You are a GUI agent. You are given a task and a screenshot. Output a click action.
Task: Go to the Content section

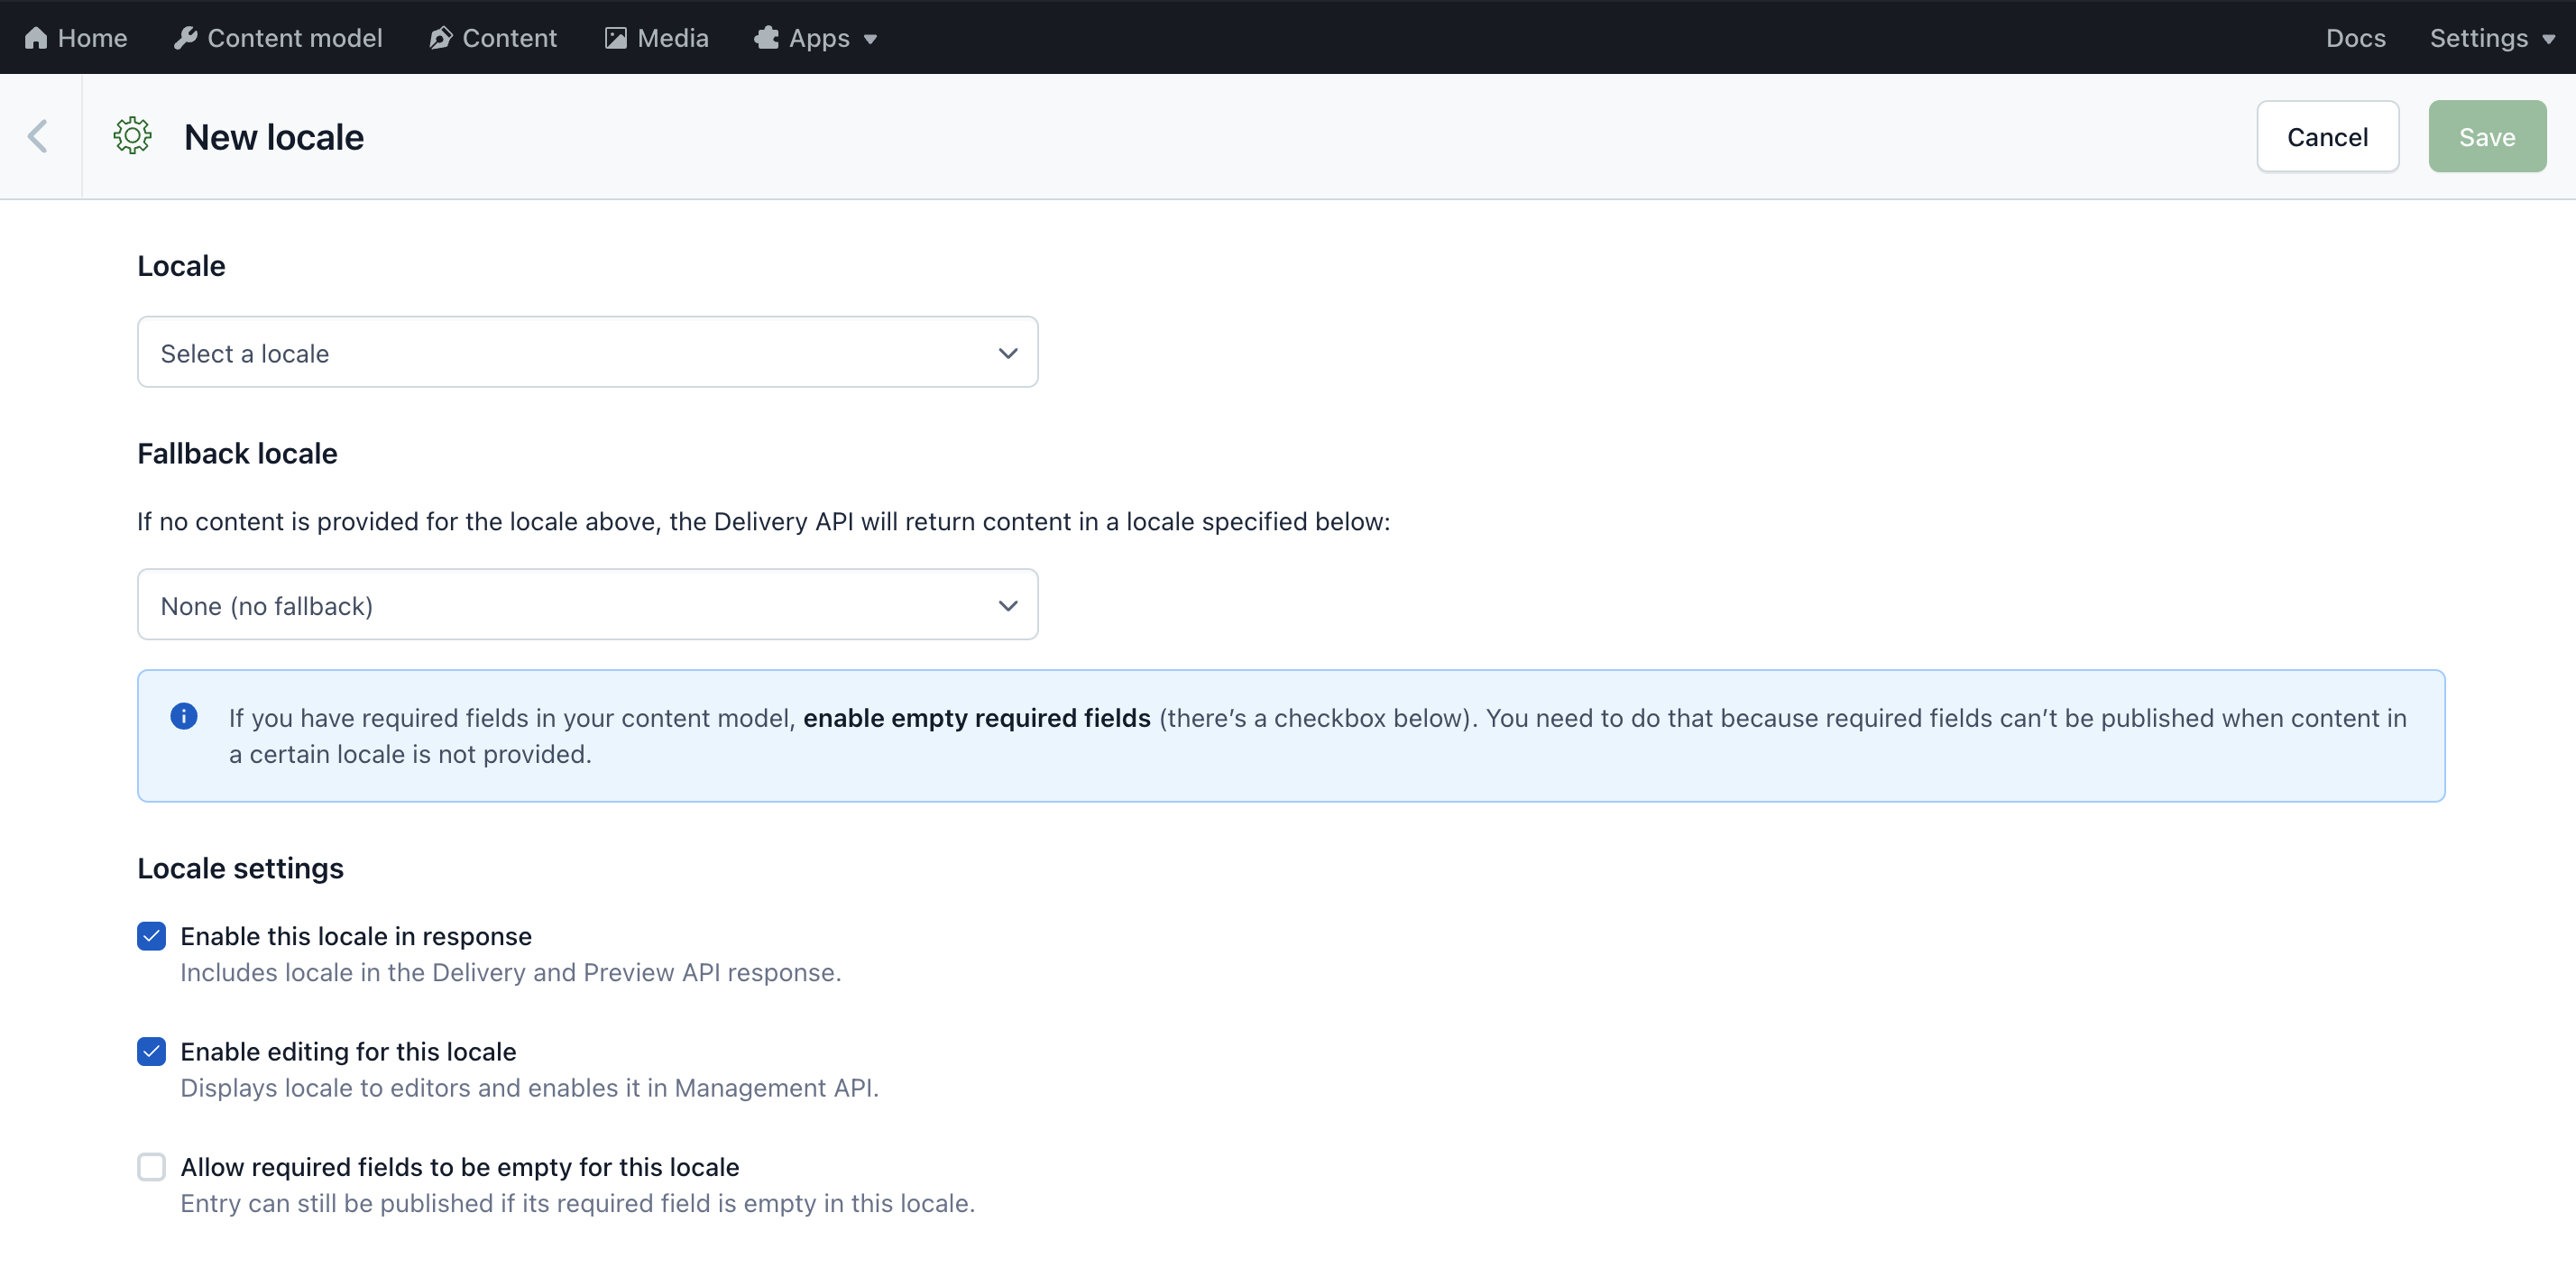[493, 37]
